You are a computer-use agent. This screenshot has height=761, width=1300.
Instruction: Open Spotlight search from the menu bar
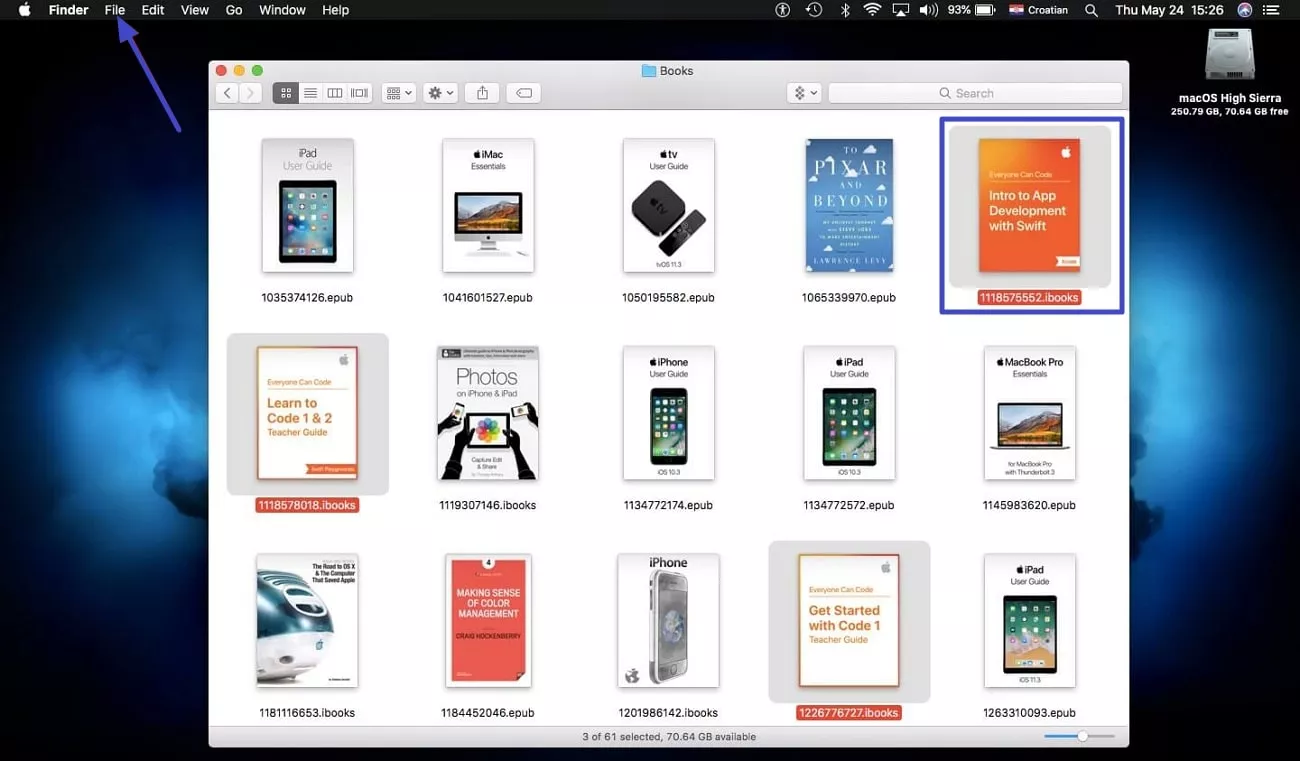click(1091, 10)
